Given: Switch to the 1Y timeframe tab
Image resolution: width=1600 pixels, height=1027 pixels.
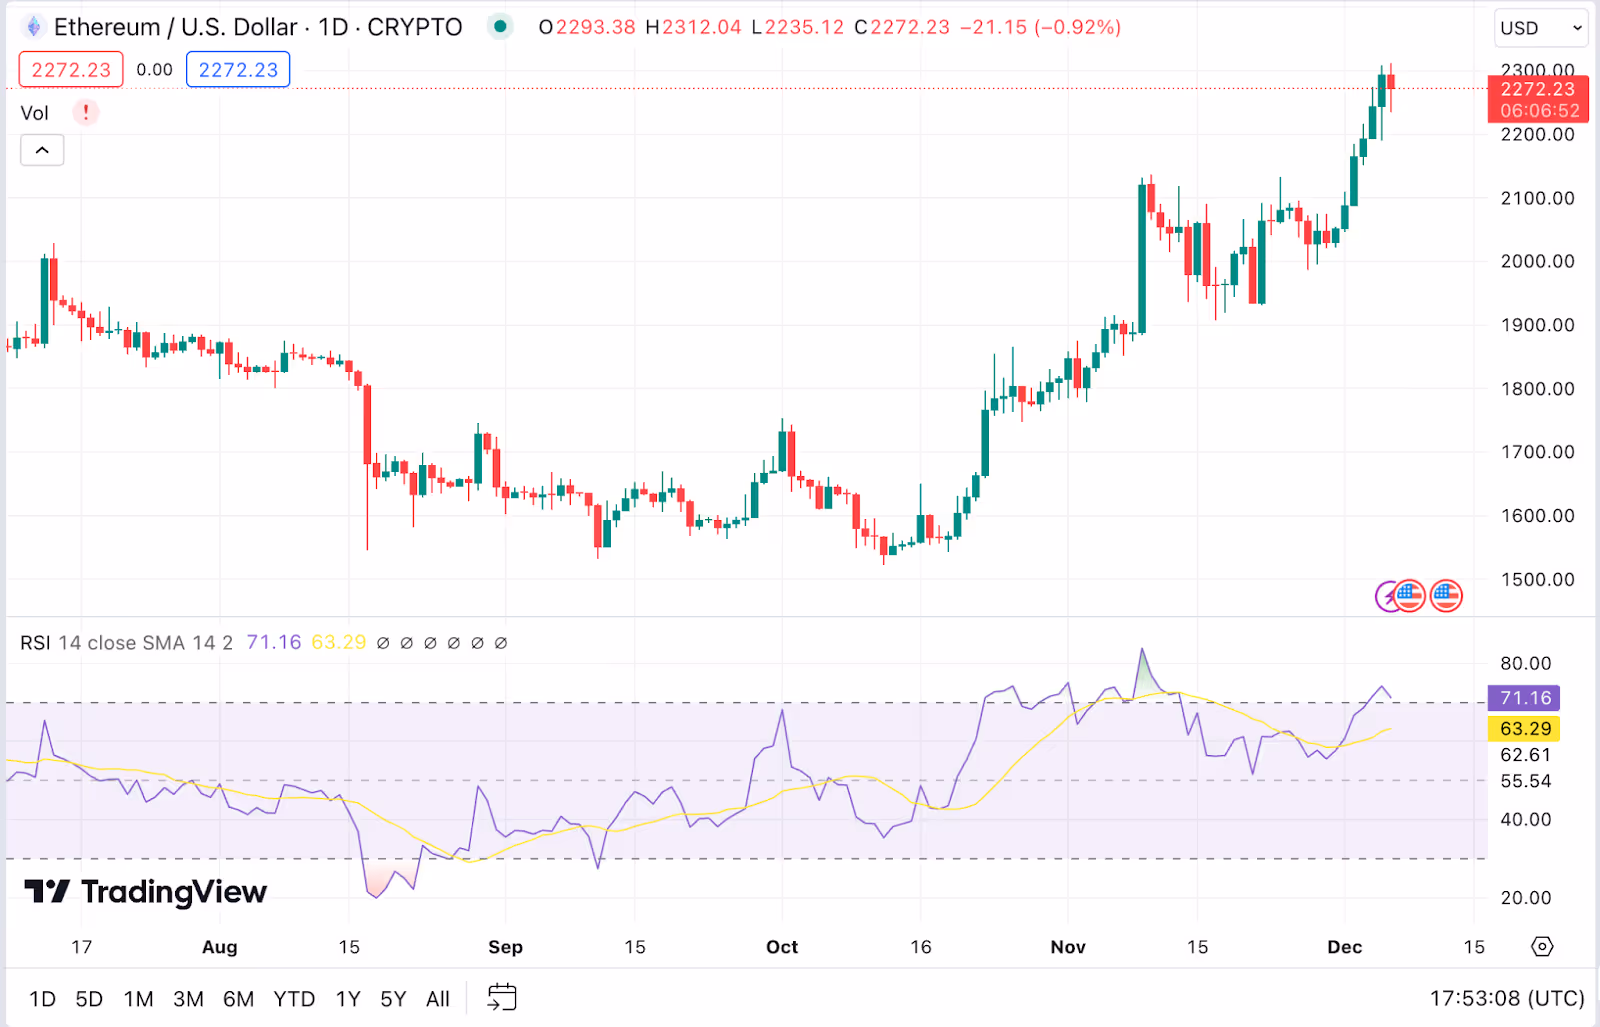Looking at the screenshot, I should pos(347,998).
